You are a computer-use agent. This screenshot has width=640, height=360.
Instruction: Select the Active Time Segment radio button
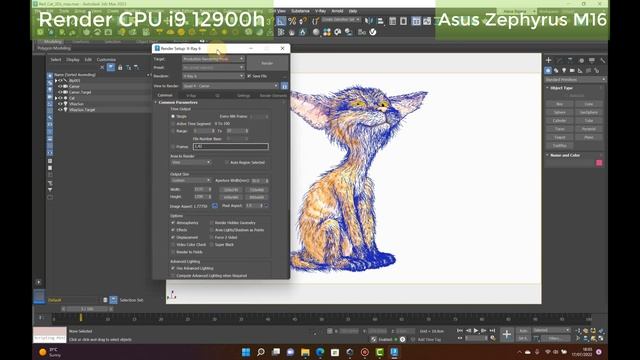click(x=173, y=124)
